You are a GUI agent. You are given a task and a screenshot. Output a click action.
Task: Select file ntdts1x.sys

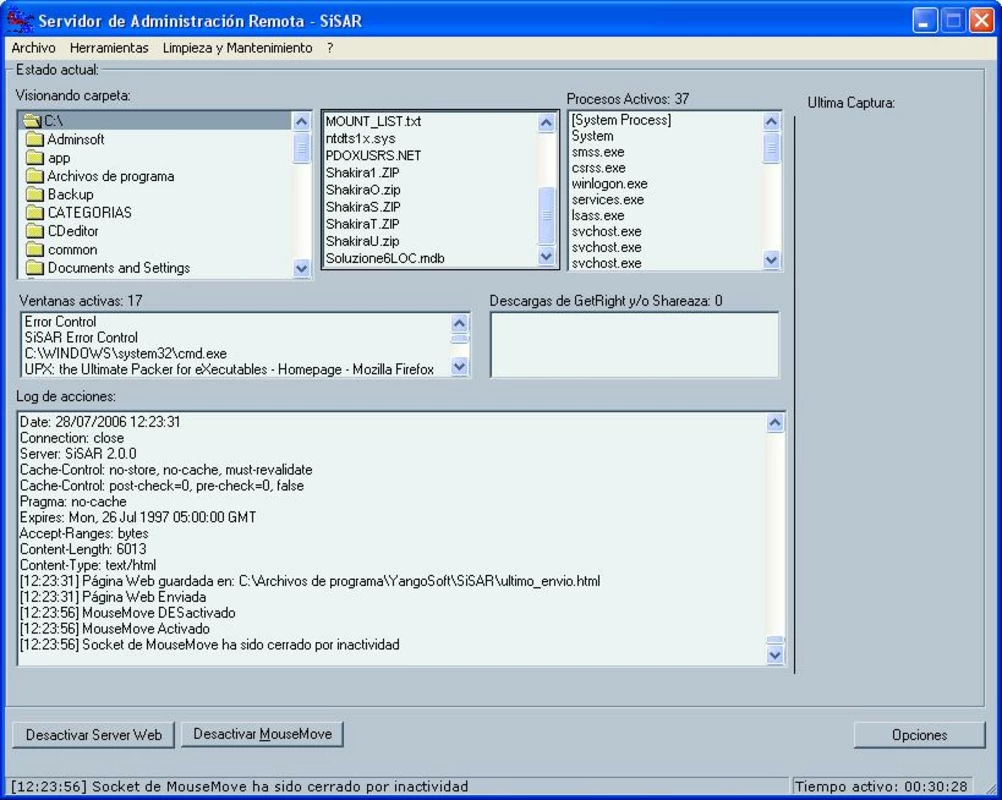360,139
